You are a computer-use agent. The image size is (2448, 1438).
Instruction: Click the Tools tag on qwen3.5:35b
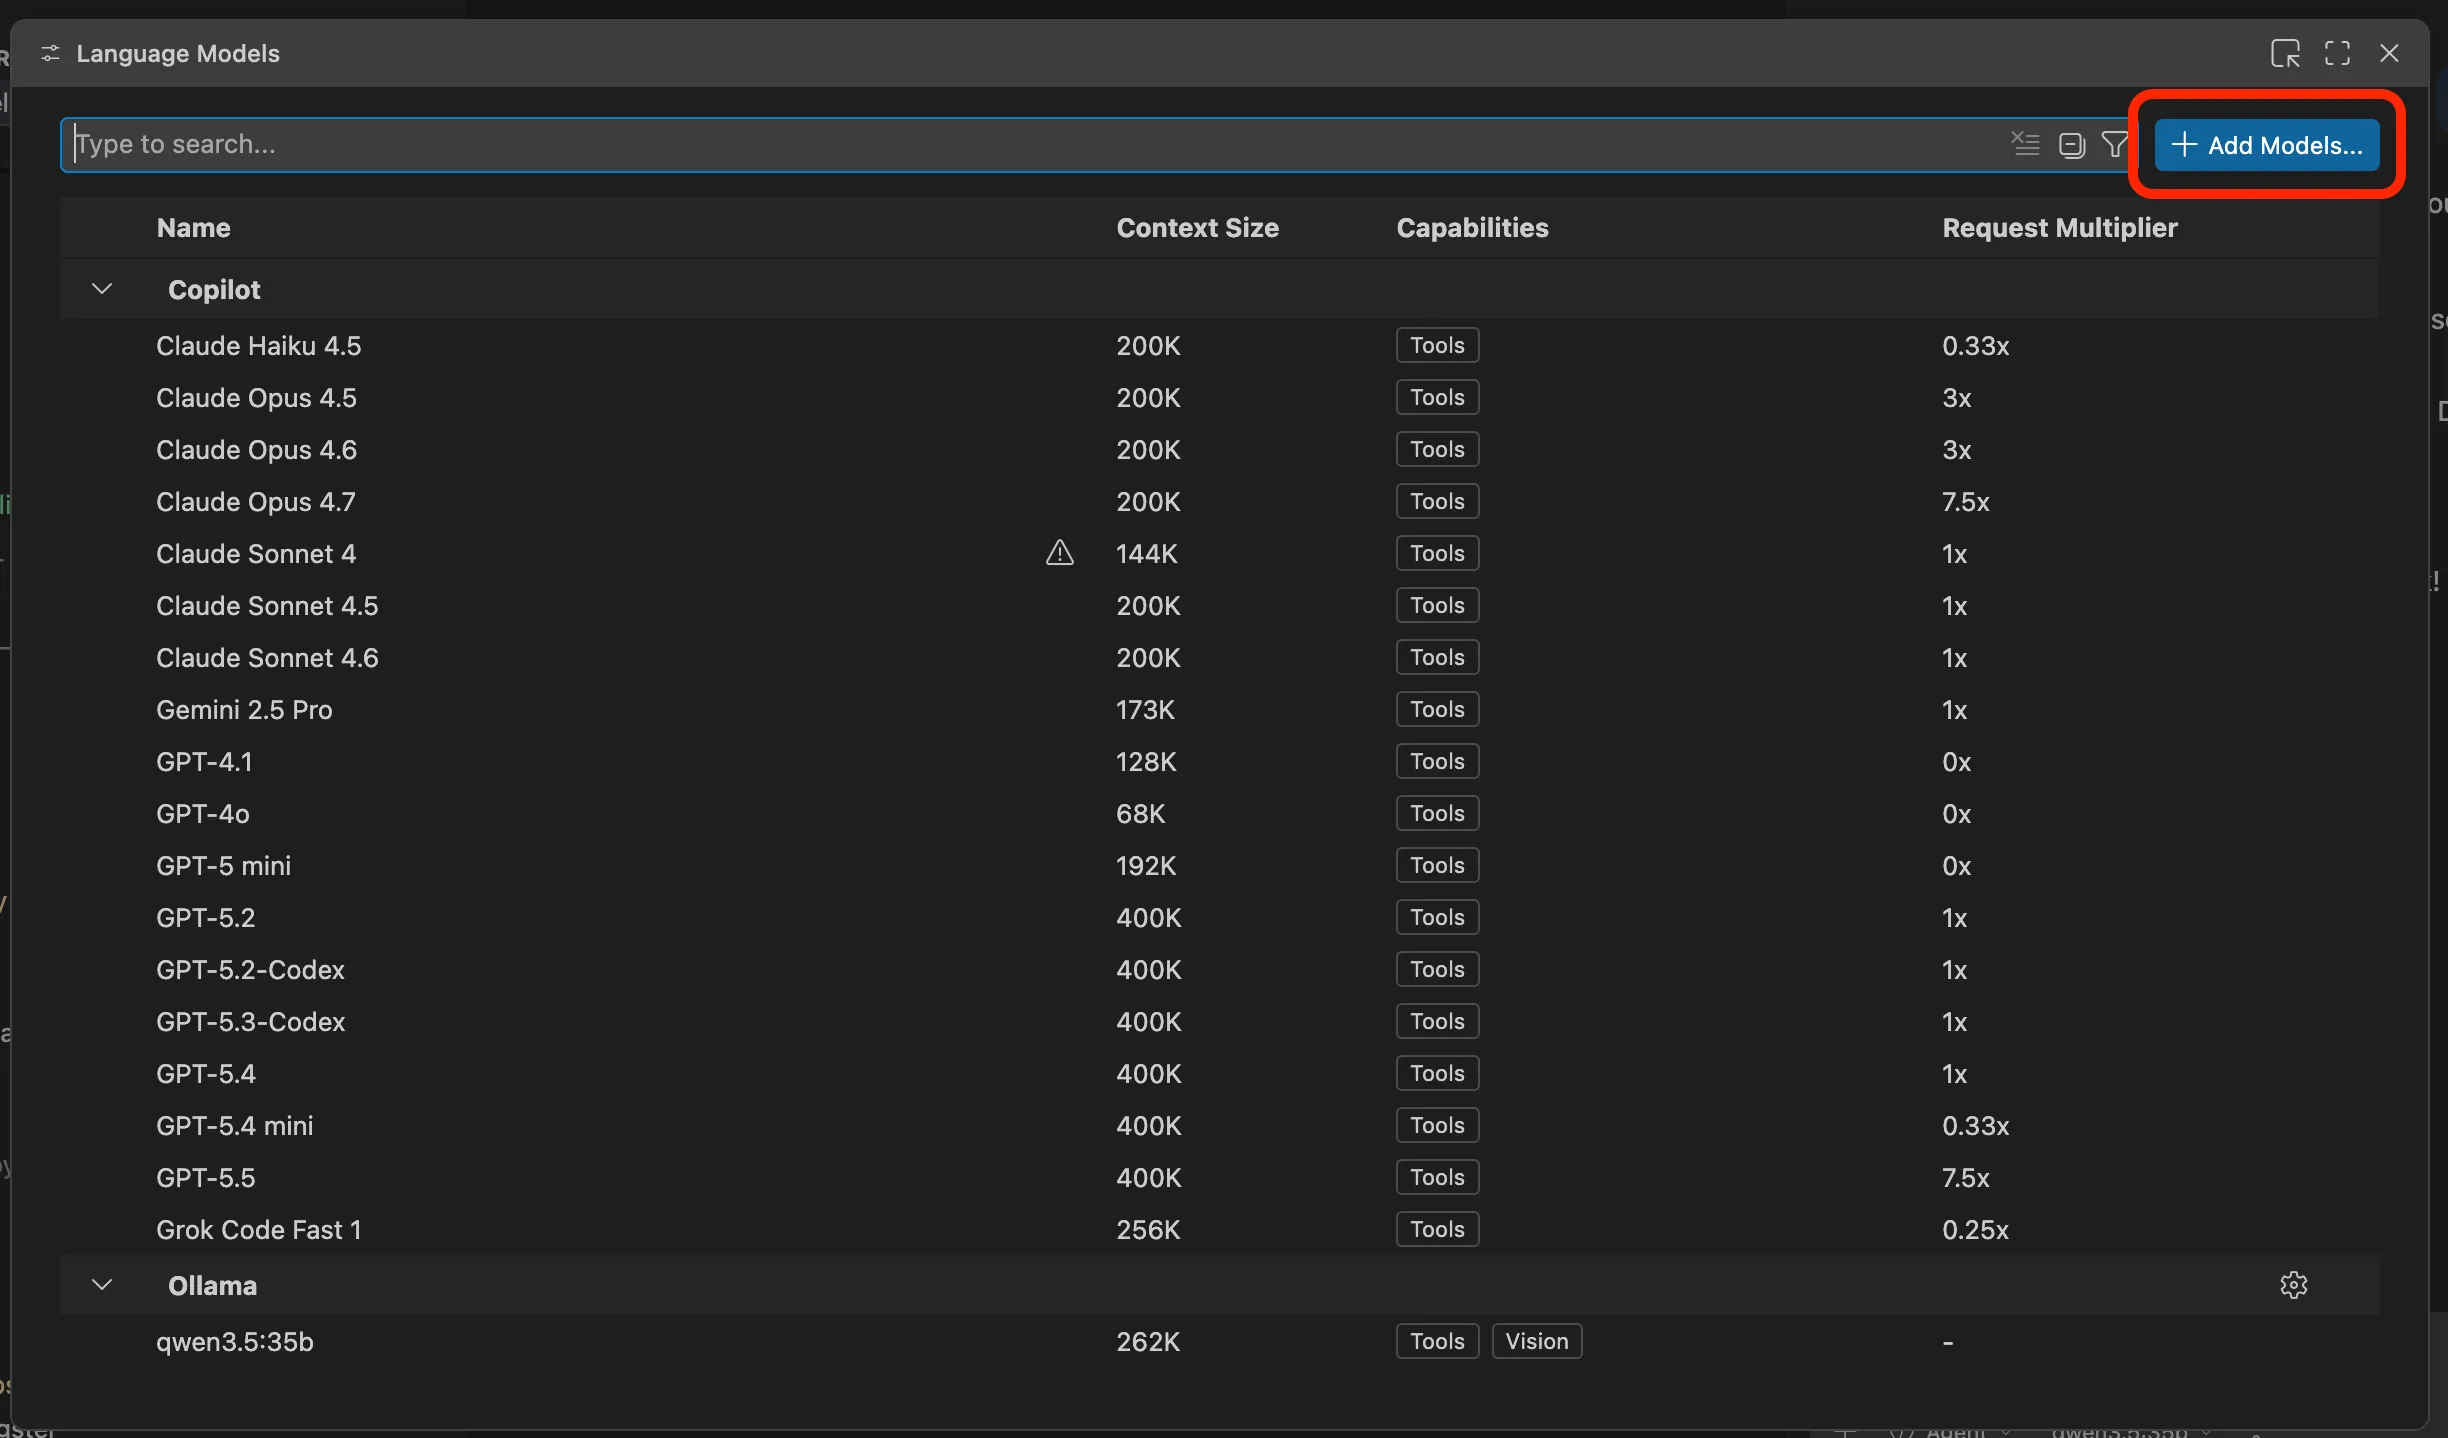(x=1437, y=1341)
